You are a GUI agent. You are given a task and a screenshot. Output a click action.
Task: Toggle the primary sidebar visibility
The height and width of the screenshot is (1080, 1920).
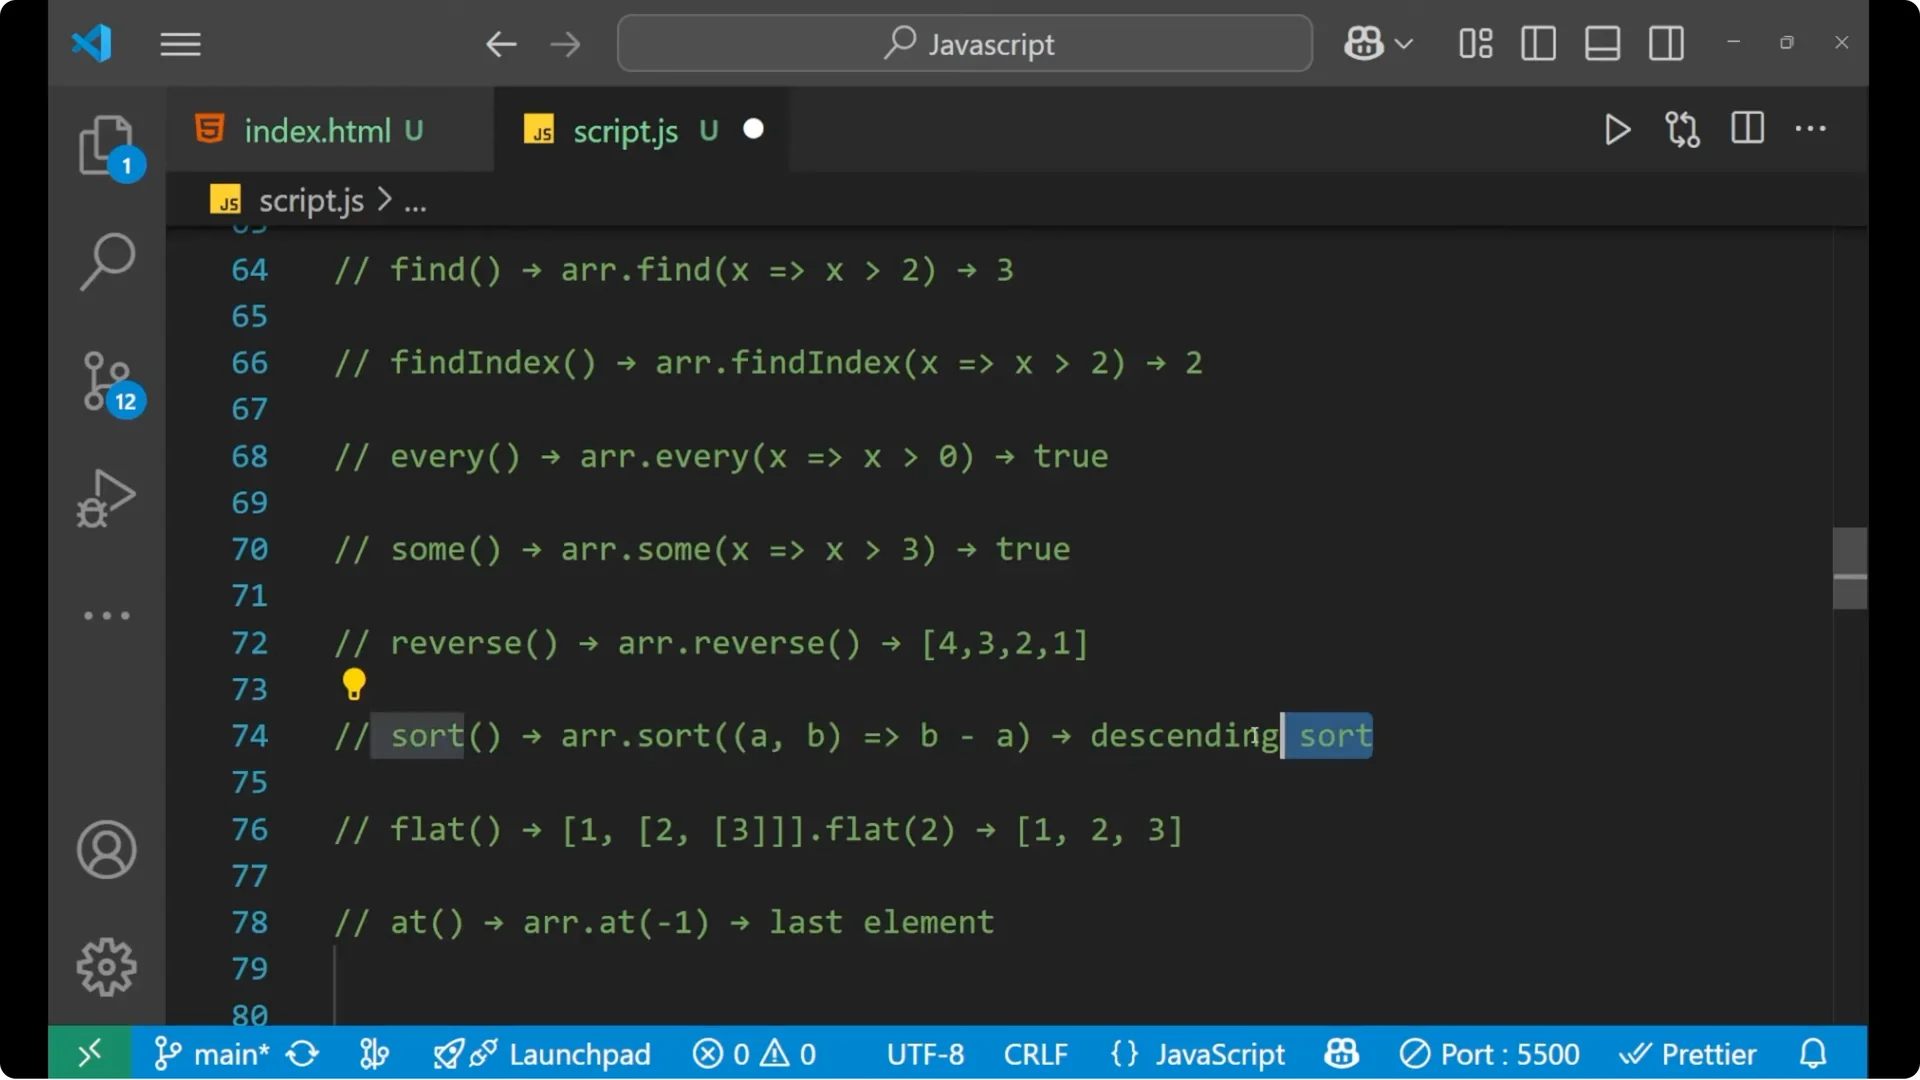tap(1538, 43)
